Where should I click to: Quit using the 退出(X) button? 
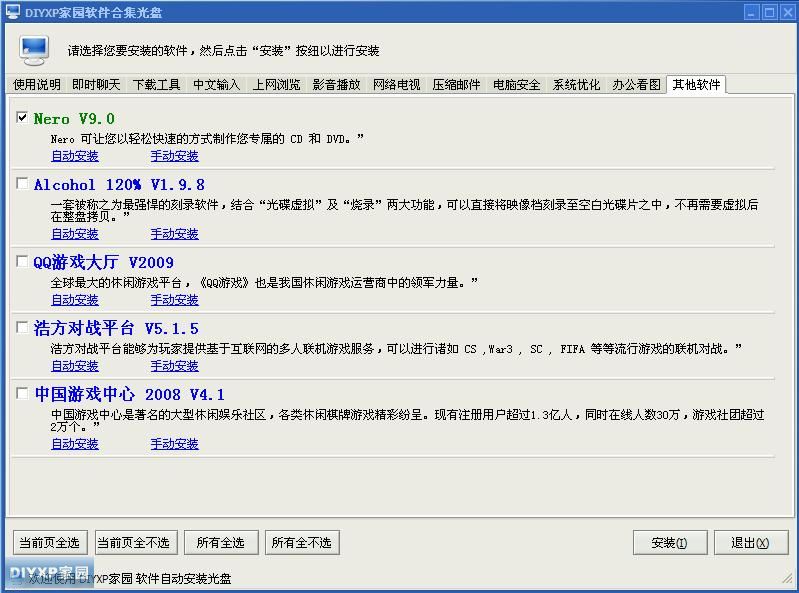click(751, 543)
